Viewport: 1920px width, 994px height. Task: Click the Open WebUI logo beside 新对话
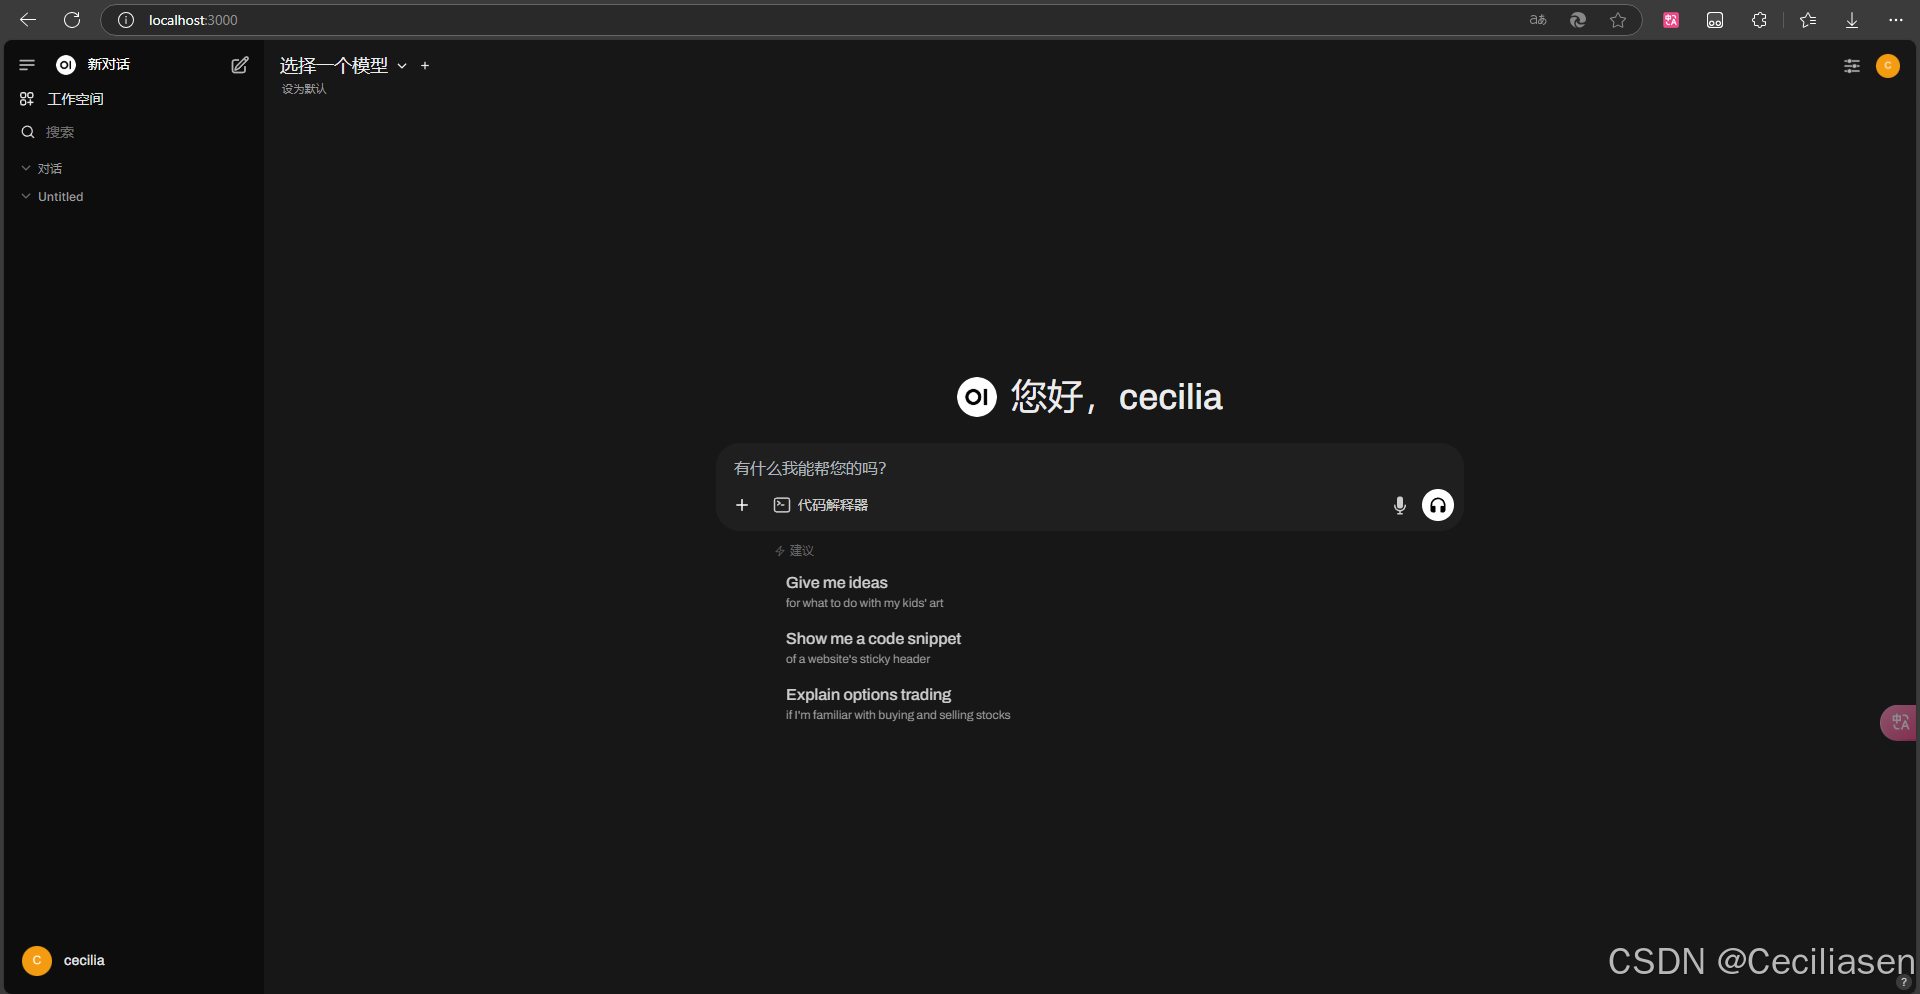(66, 65)
